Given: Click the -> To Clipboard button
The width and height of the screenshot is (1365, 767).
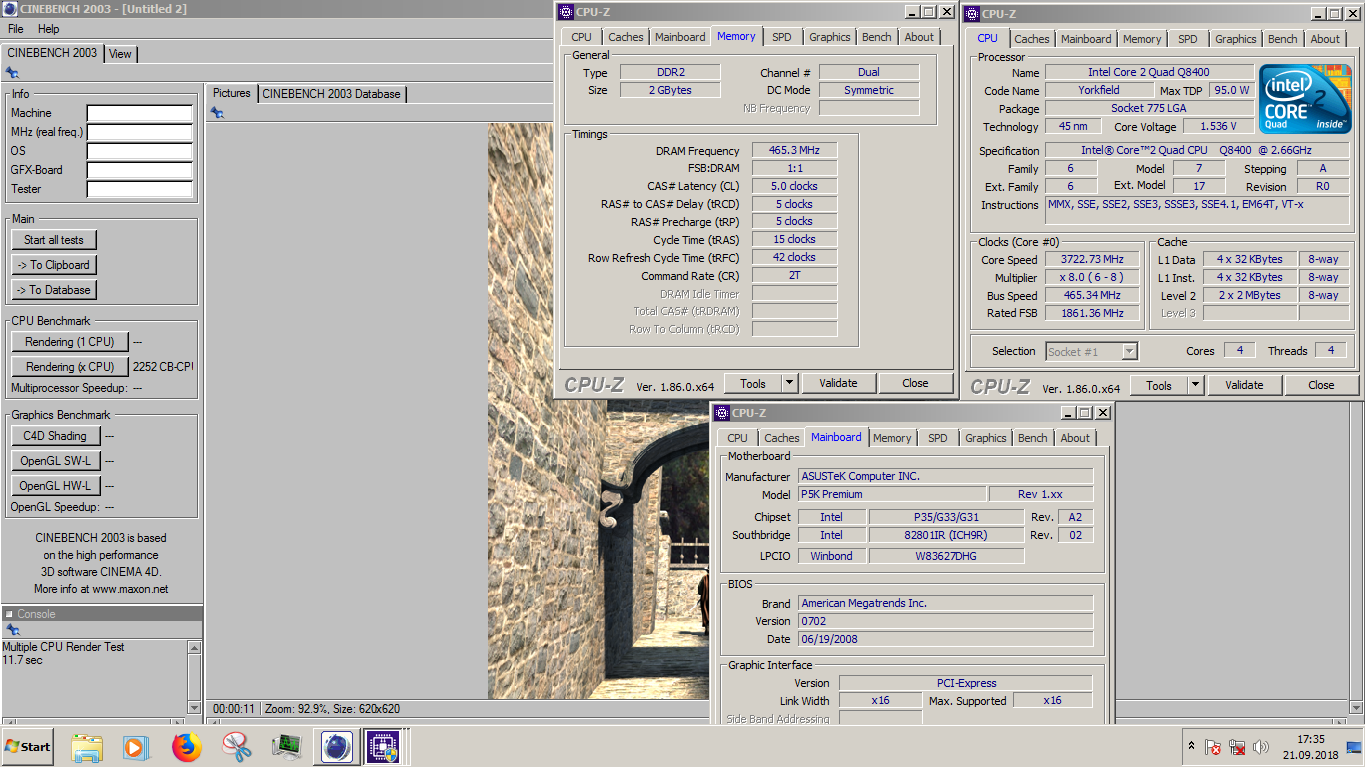Looking at the screenshot, I should tap(54, 265).
